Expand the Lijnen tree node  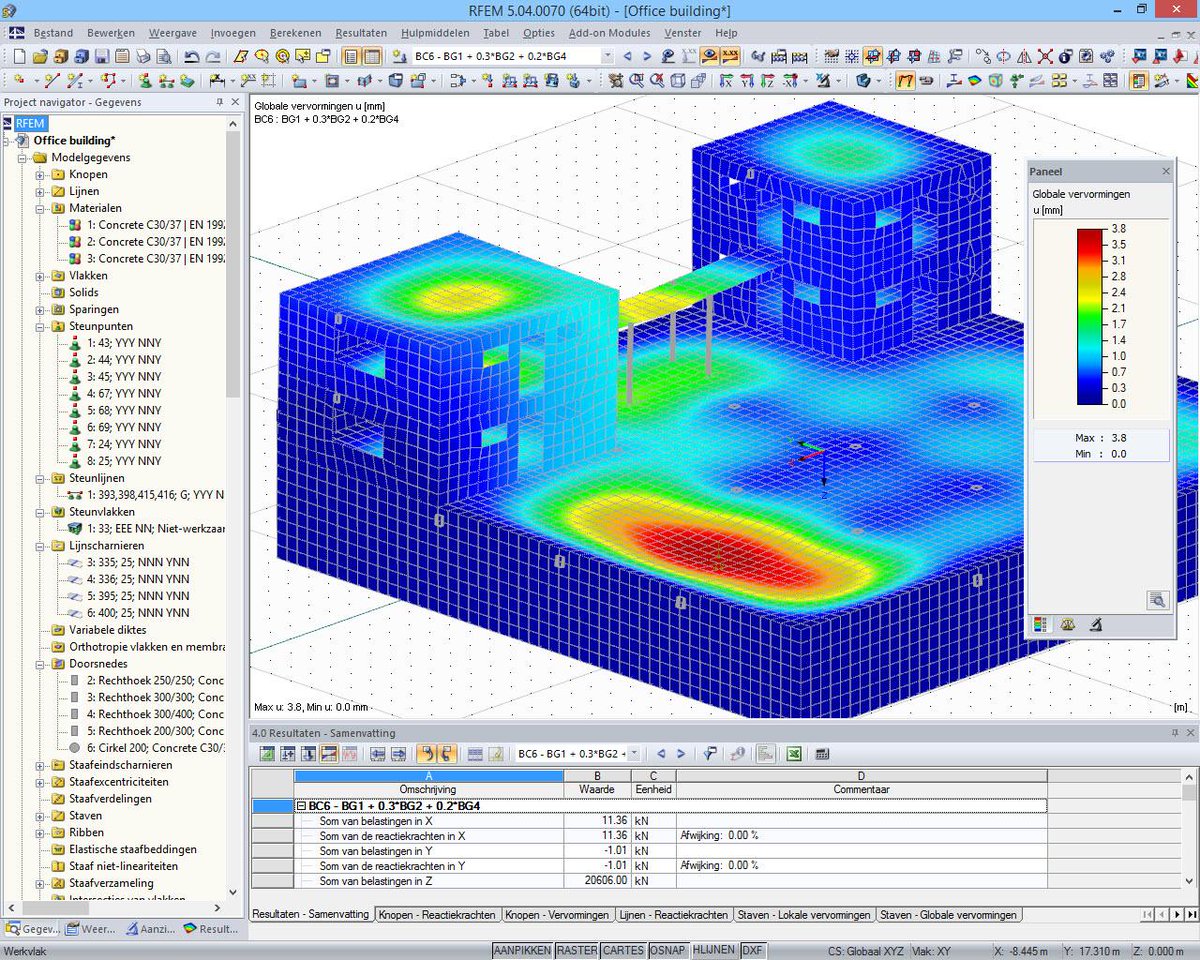[40, 191]
